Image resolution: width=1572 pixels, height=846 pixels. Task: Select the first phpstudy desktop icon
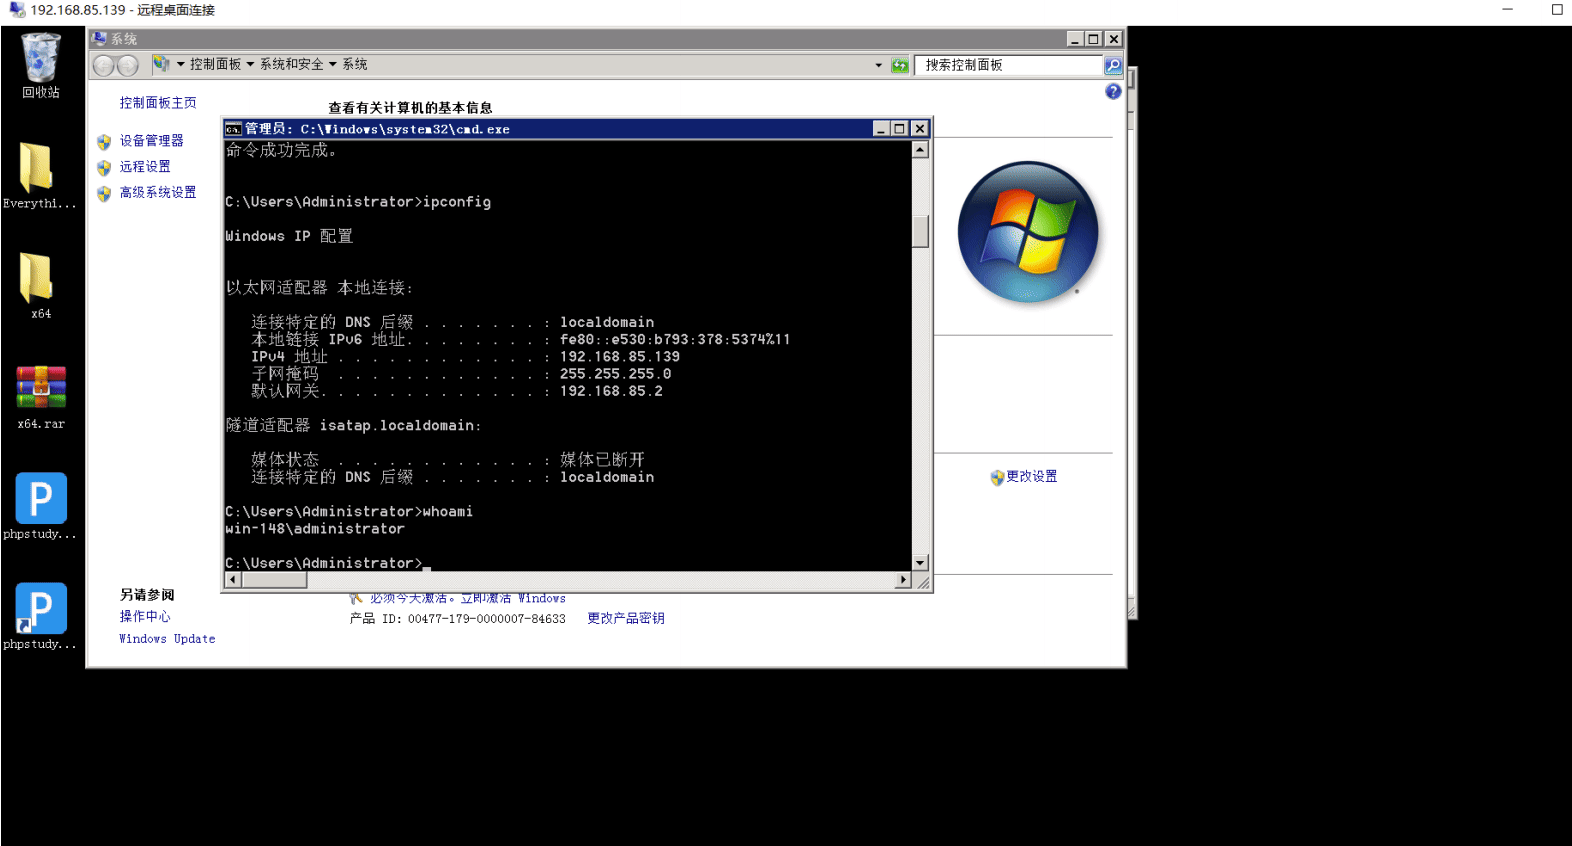(40, 505)
